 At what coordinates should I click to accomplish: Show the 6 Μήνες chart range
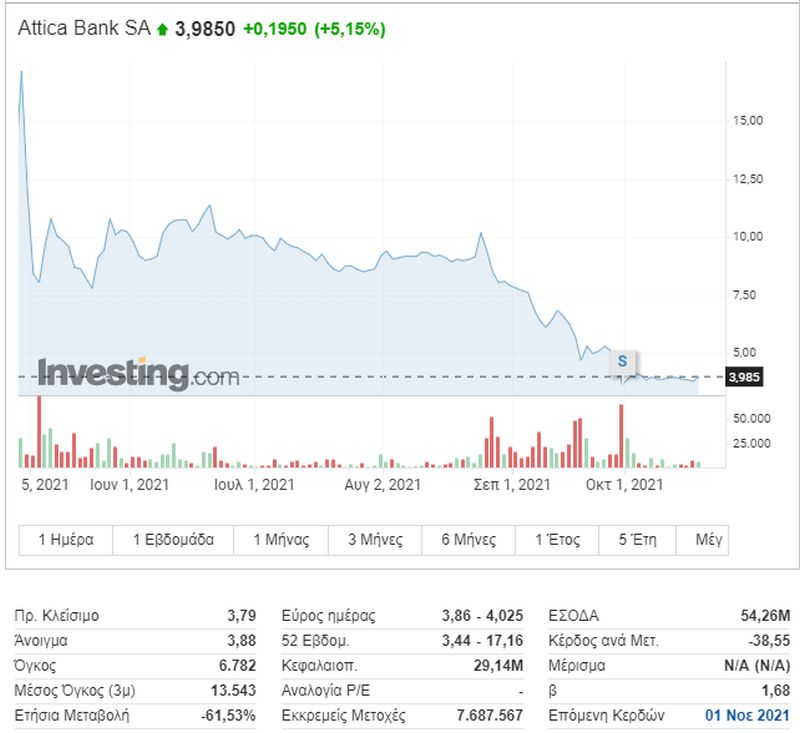tap(468, 539)
